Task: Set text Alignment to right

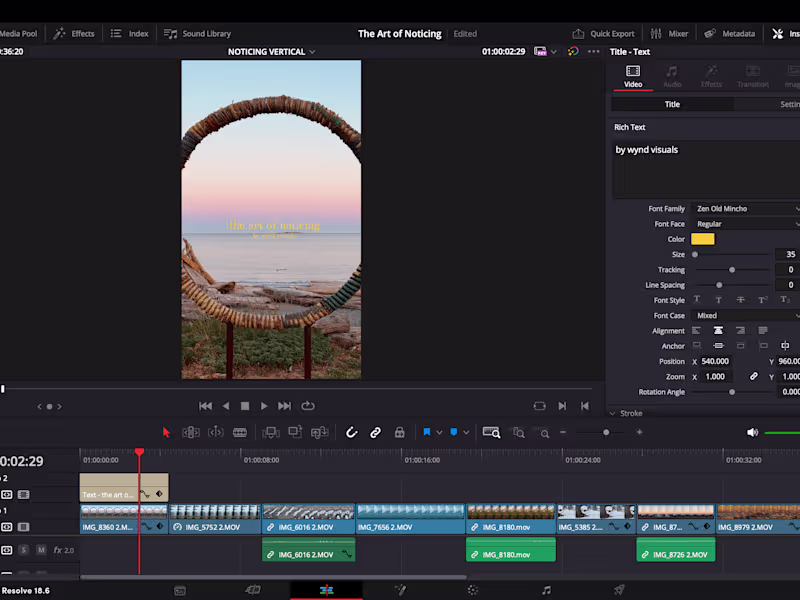Action: pyautogui.click(x=740, y=331)
